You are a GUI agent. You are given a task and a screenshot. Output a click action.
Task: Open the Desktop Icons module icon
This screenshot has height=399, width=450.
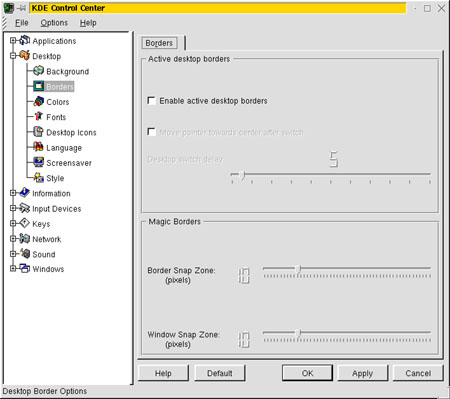[39, 132]
